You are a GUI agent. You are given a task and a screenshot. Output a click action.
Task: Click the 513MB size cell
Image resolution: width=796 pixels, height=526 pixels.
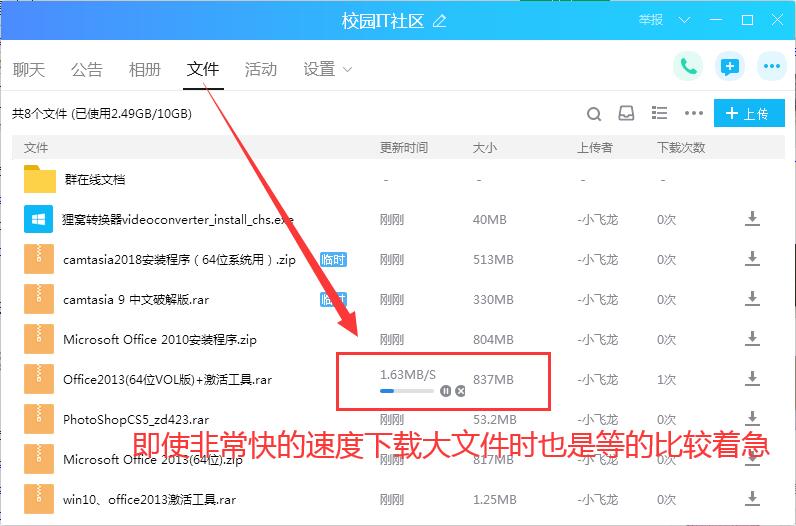click(493, 260)
